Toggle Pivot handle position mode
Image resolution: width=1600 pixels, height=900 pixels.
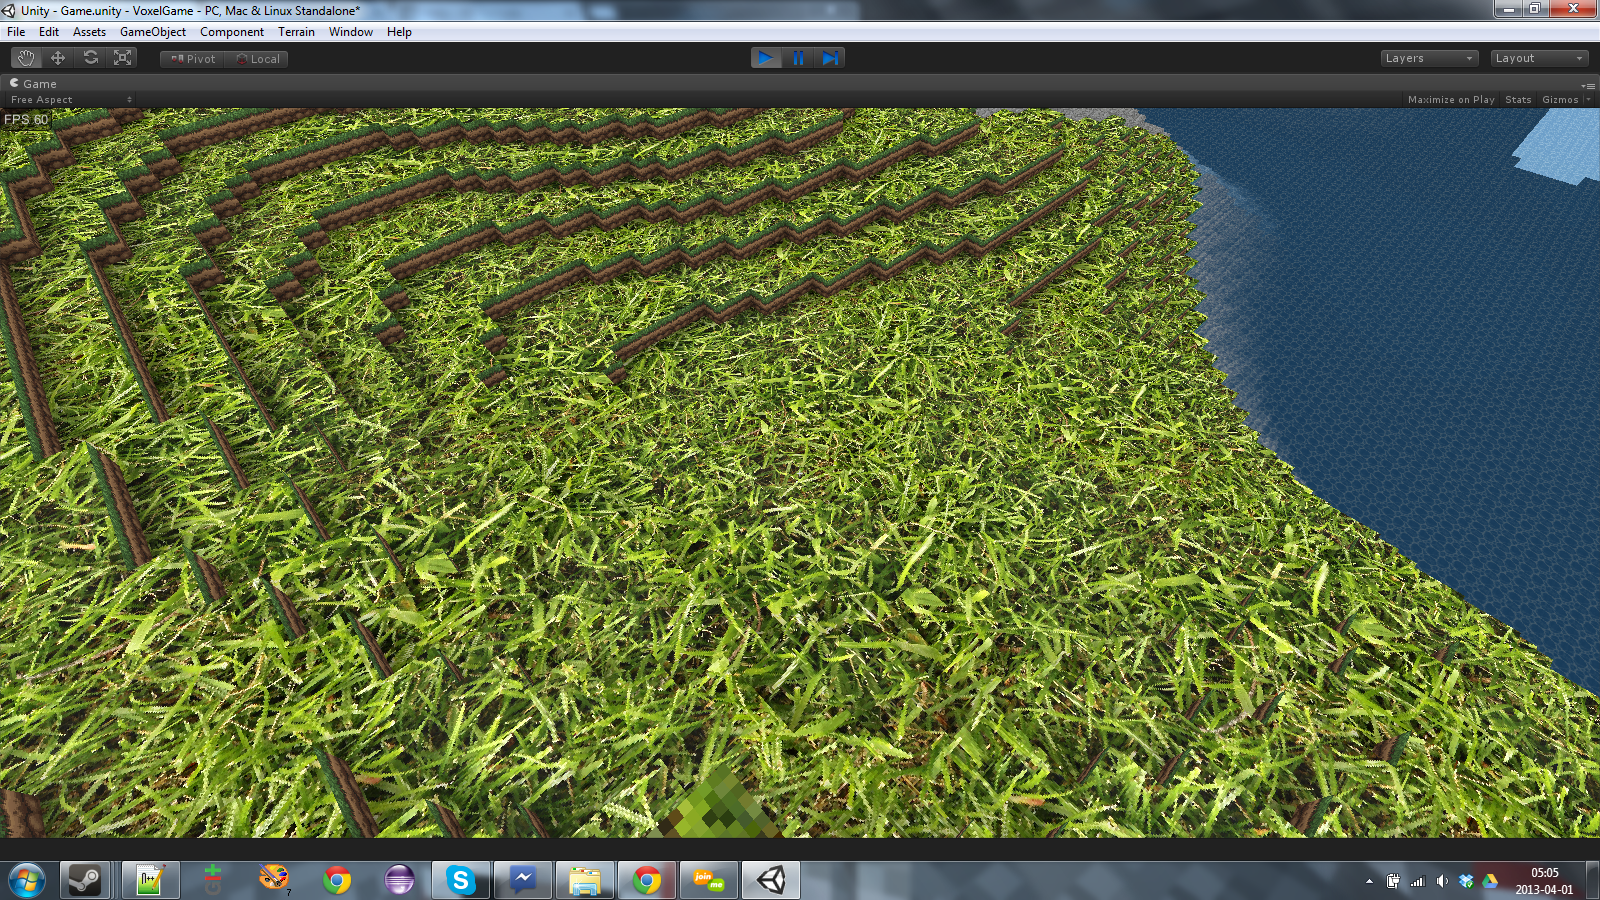pyautogui.click(x=193, y=59)
